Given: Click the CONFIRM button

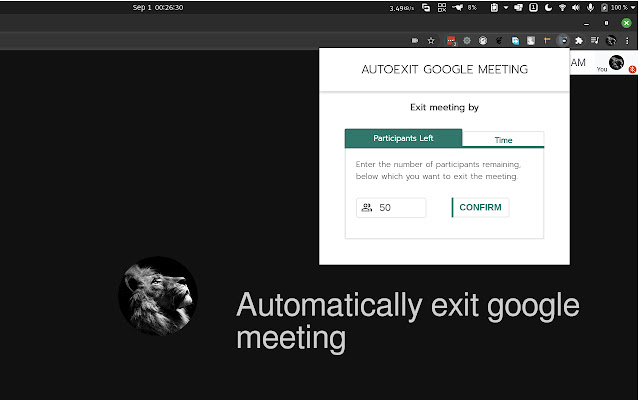Looking at the screenshot, I should tap(480, 207).
